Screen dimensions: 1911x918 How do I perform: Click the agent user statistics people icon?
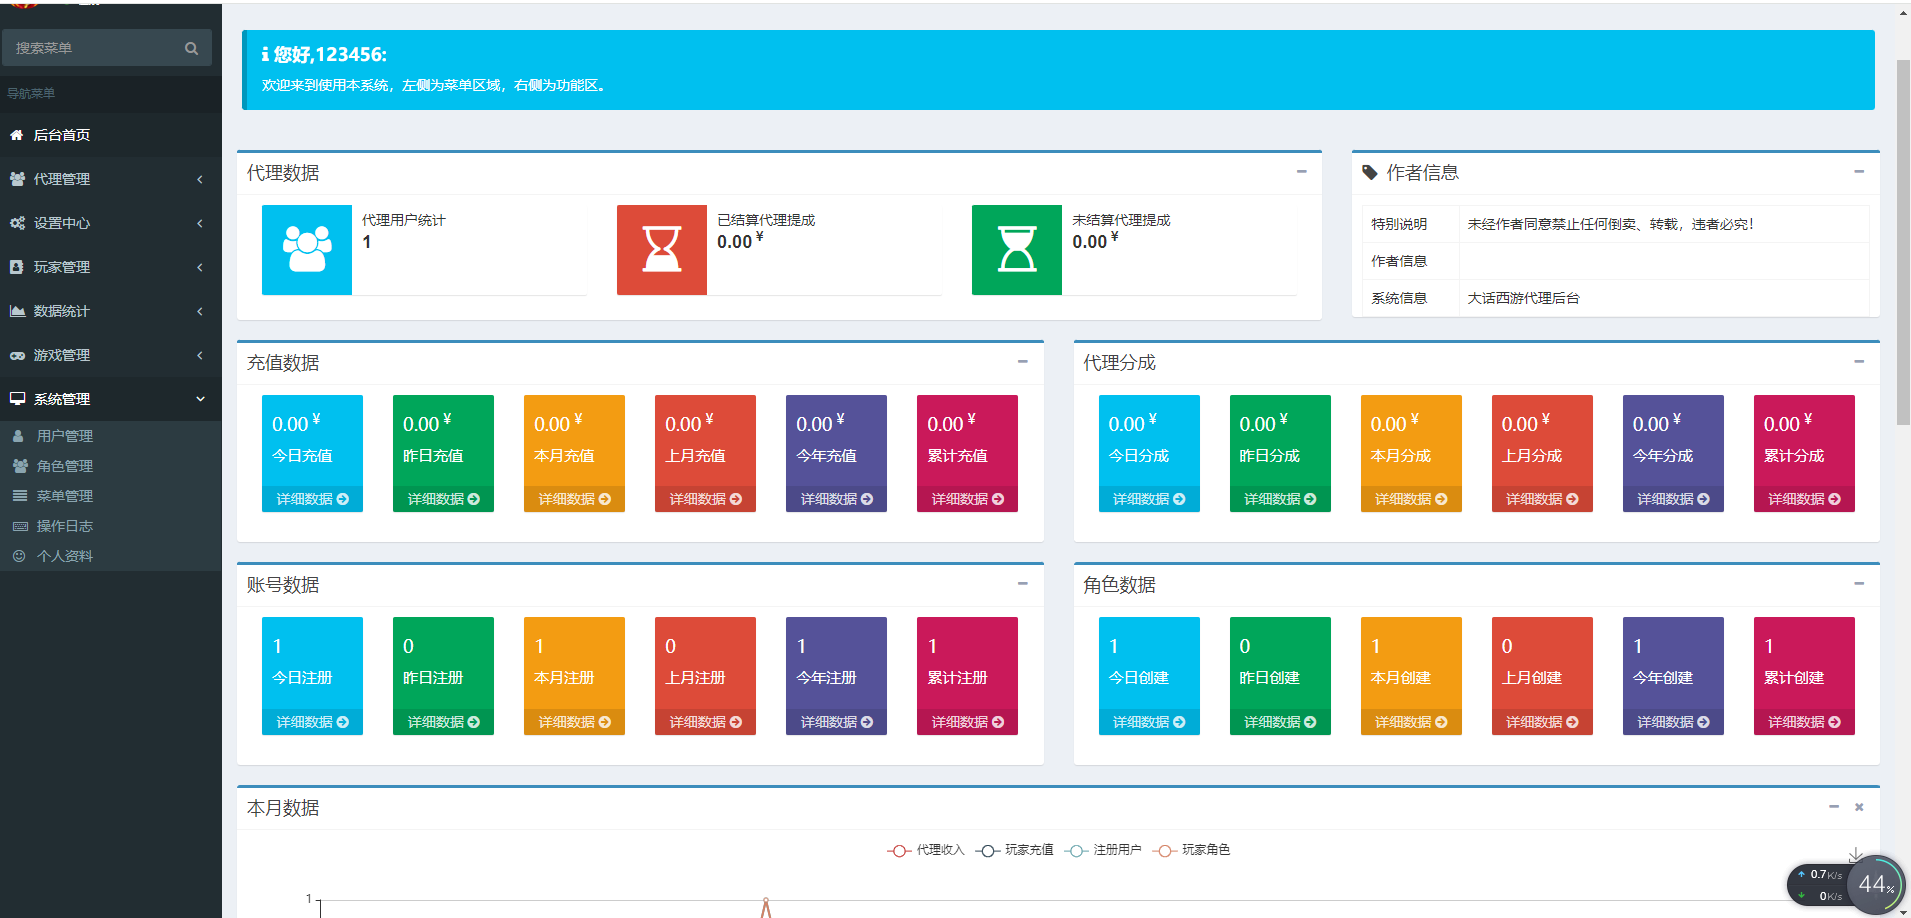(x=307, y=250)
